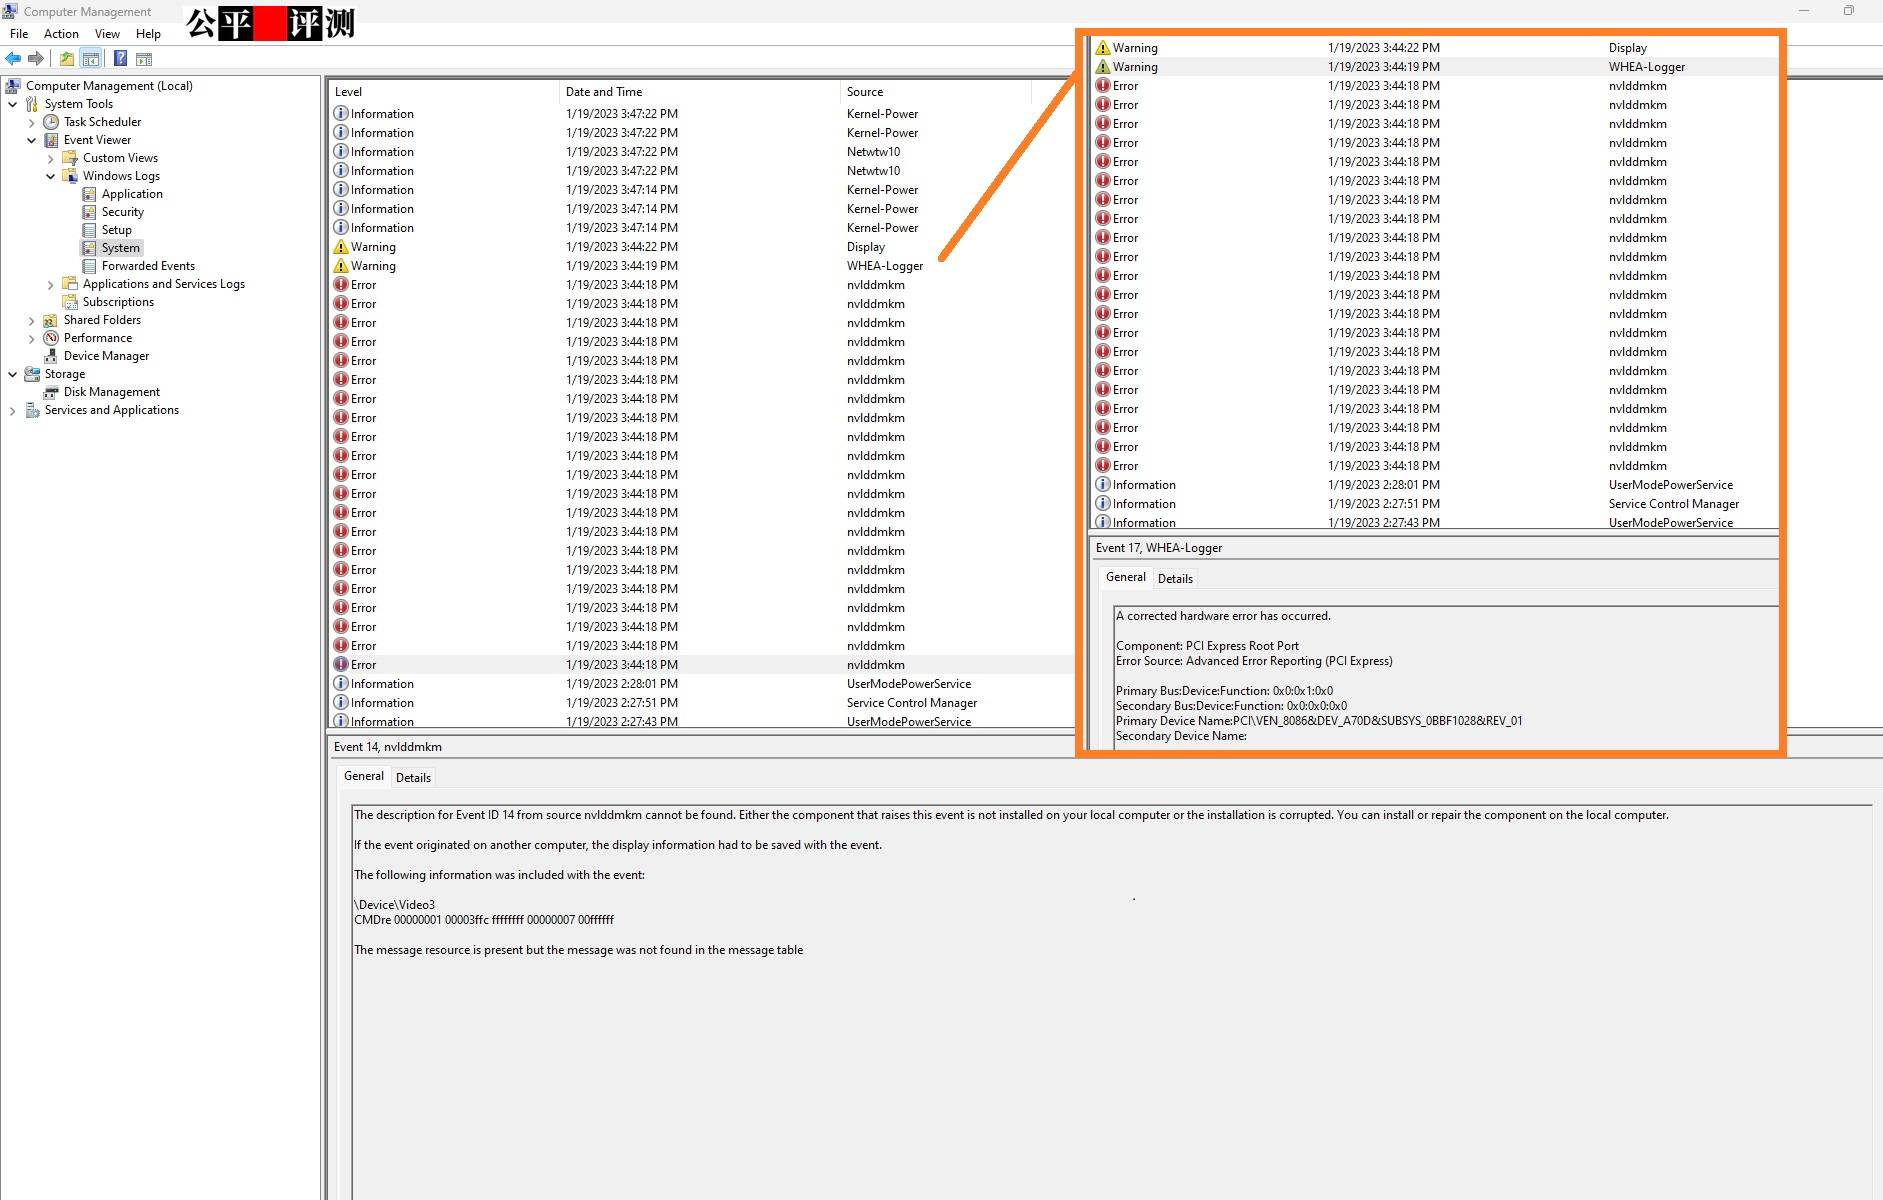Image resolution: width=1883 pixels, height=1200 pixels.
Task: Toggle Show/Hide Console Tree toolbar button
Action: [x=91, y=59]
